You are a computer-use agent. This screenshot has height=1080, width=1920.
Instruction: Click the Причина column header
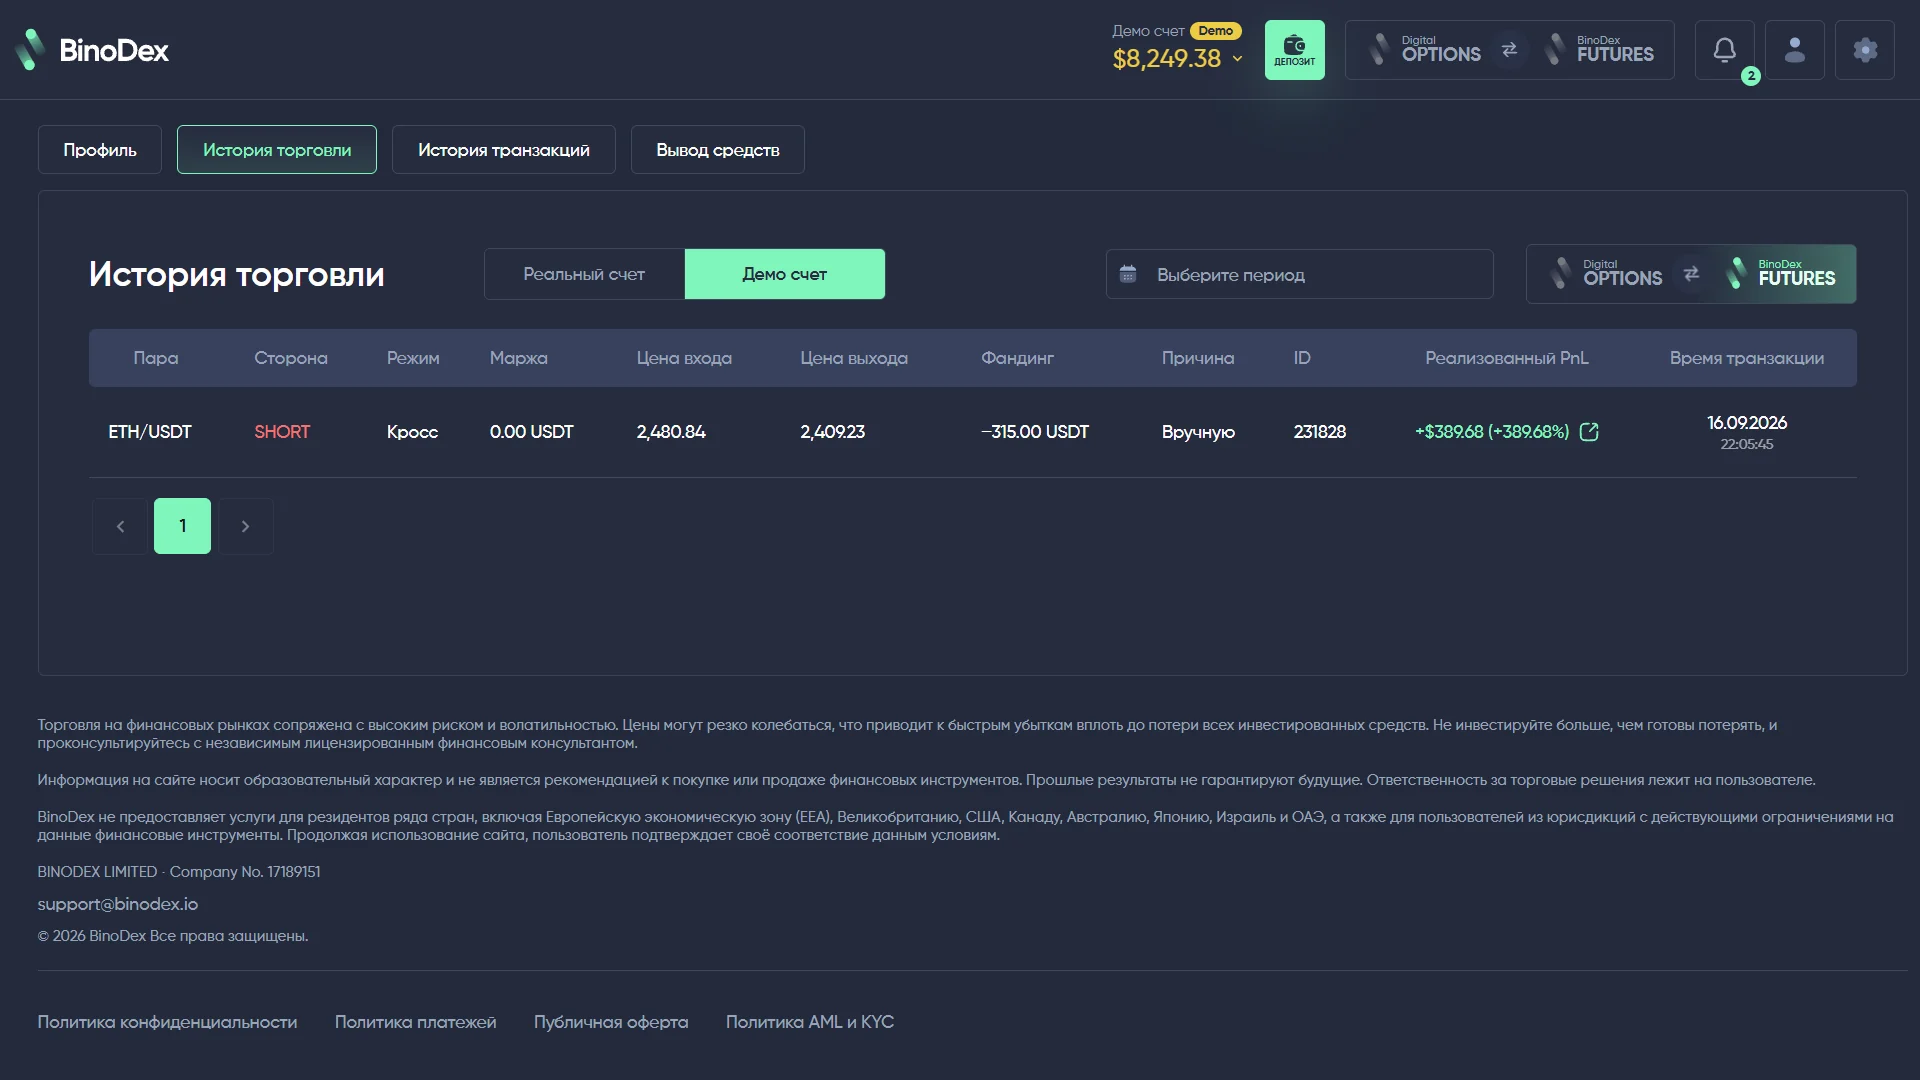point(1197,358)
